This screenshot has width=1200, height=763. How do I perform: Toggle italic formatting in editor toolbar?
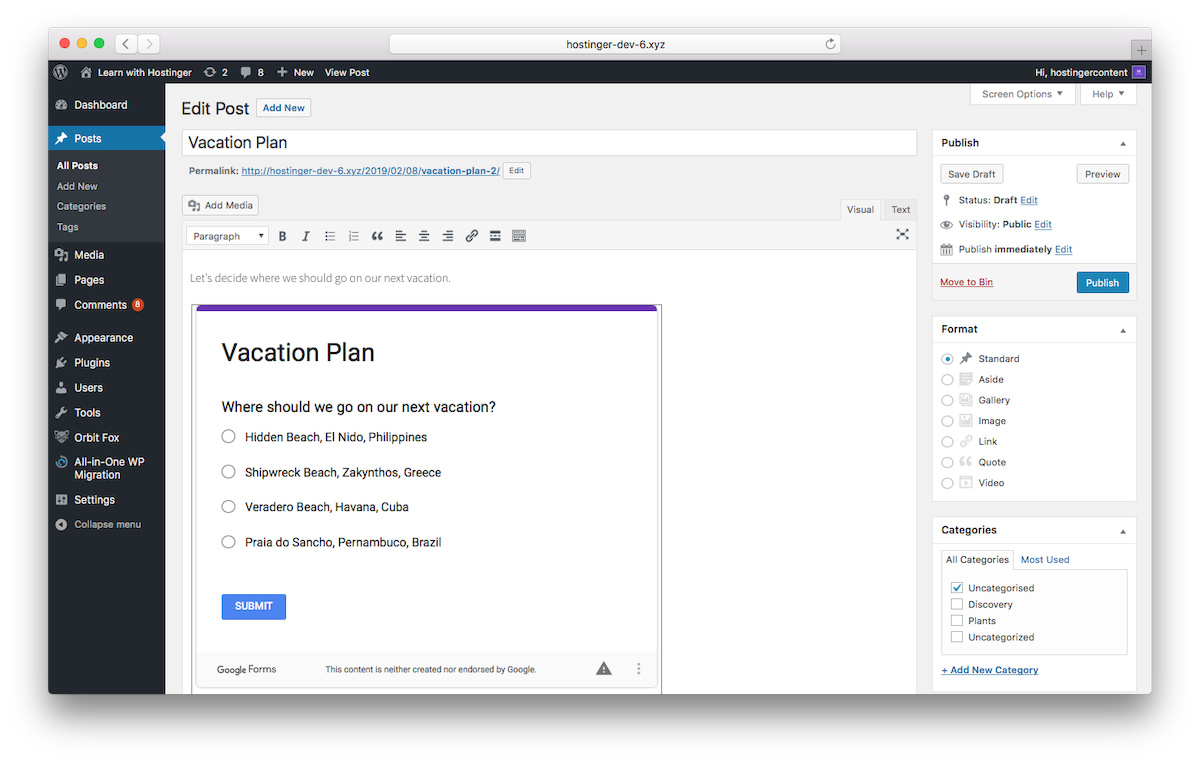[306, 236]
